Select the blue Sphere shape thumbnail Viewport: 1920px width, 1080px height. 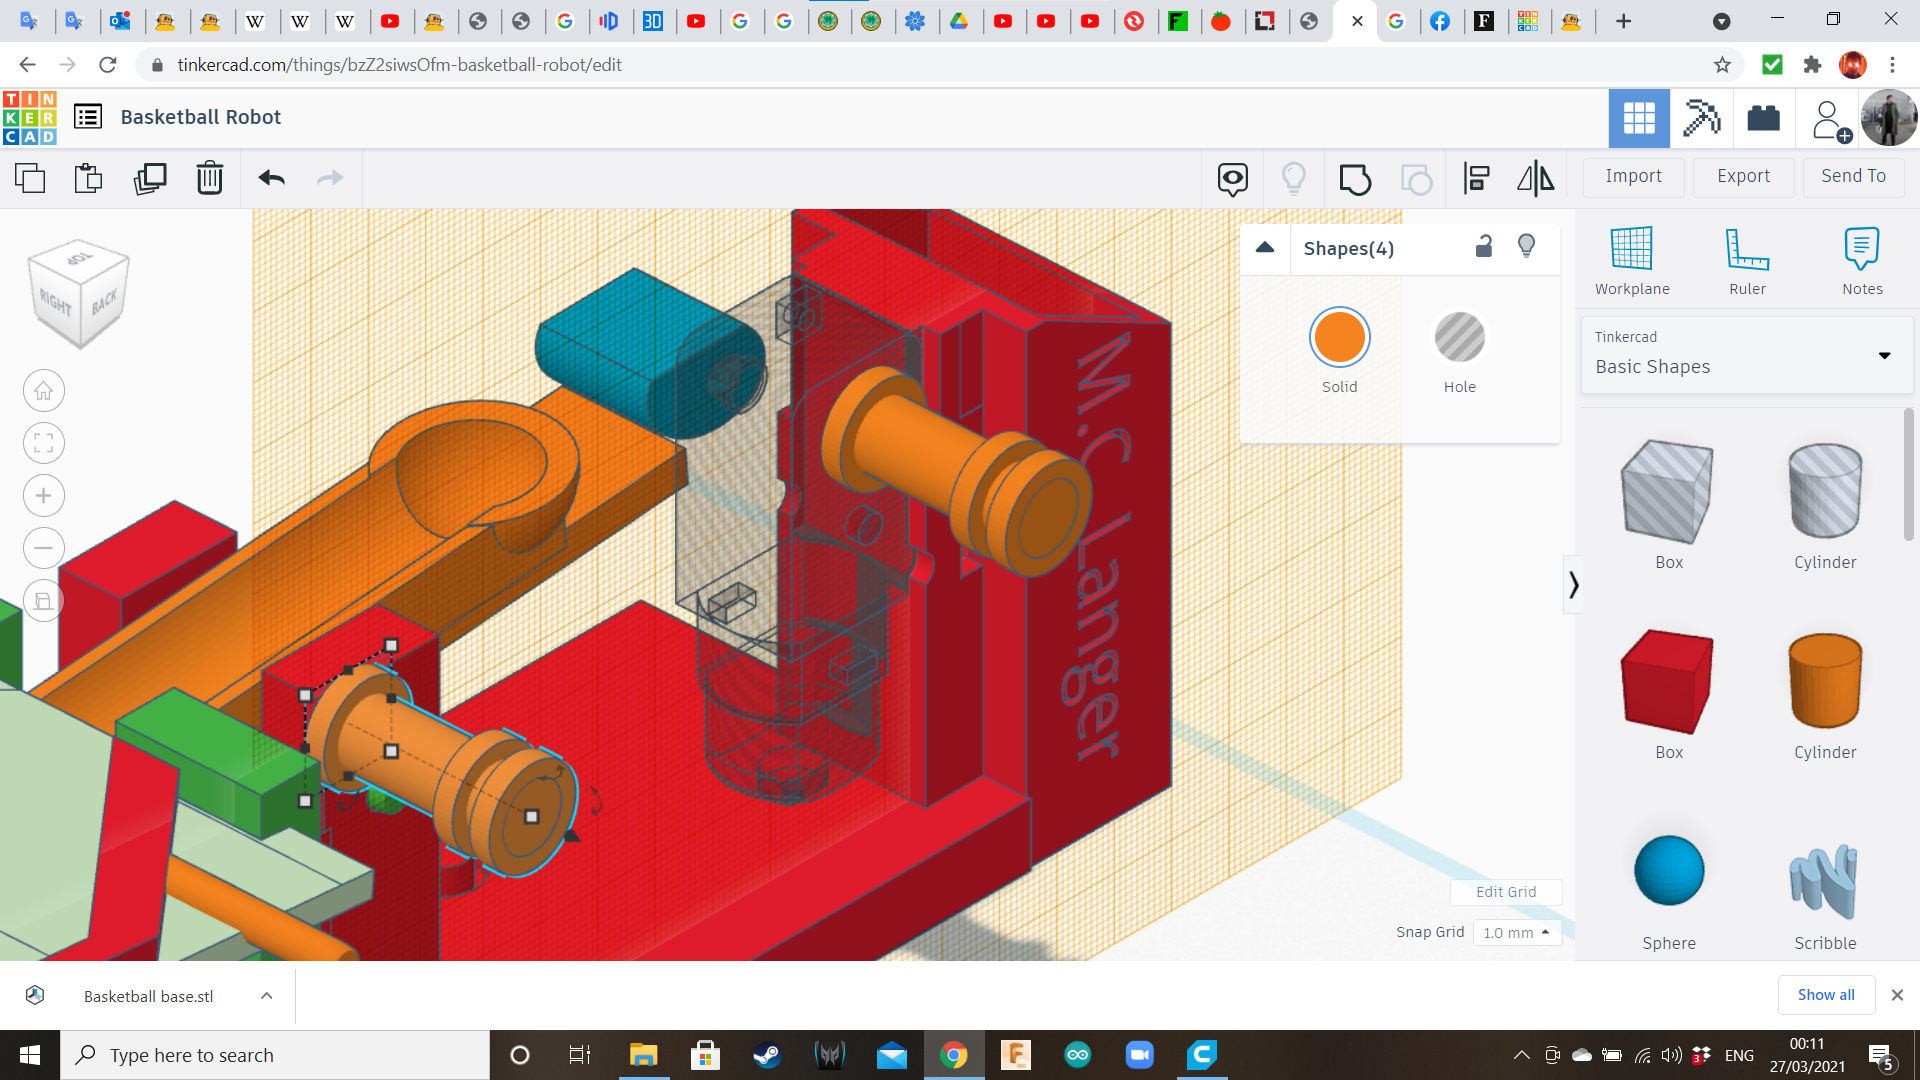pyautogui.click(x=1668, y=871)
